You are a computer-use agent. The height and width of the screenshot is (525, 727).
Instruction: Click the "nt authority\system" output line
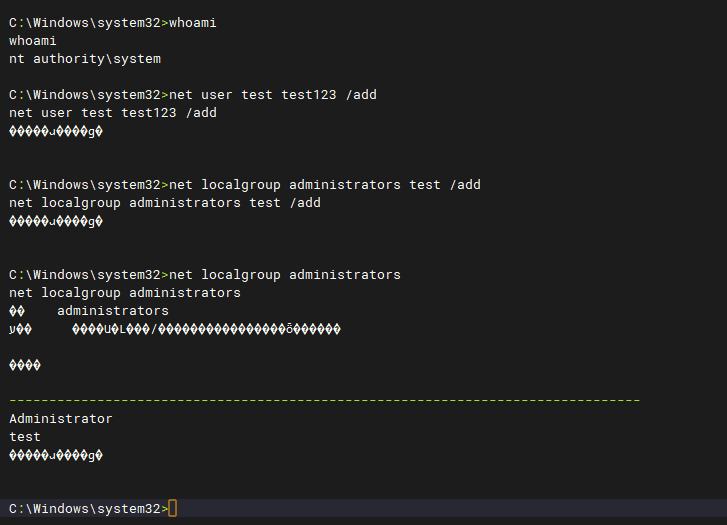click(x=85, y=59)
